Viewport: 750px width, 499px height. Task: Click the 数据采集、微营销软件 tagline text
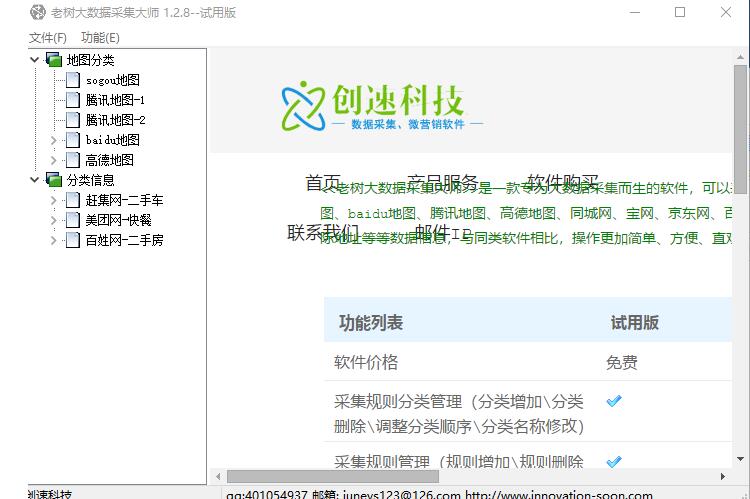tap(408, 124)
